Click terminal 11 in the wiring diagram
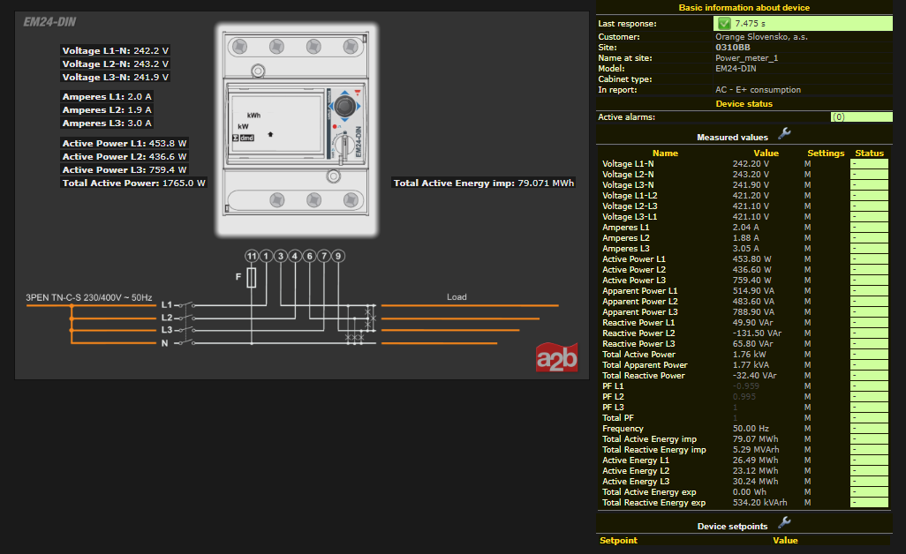The height and width of the screenshot is (554, 906). (x=251, y=257)
